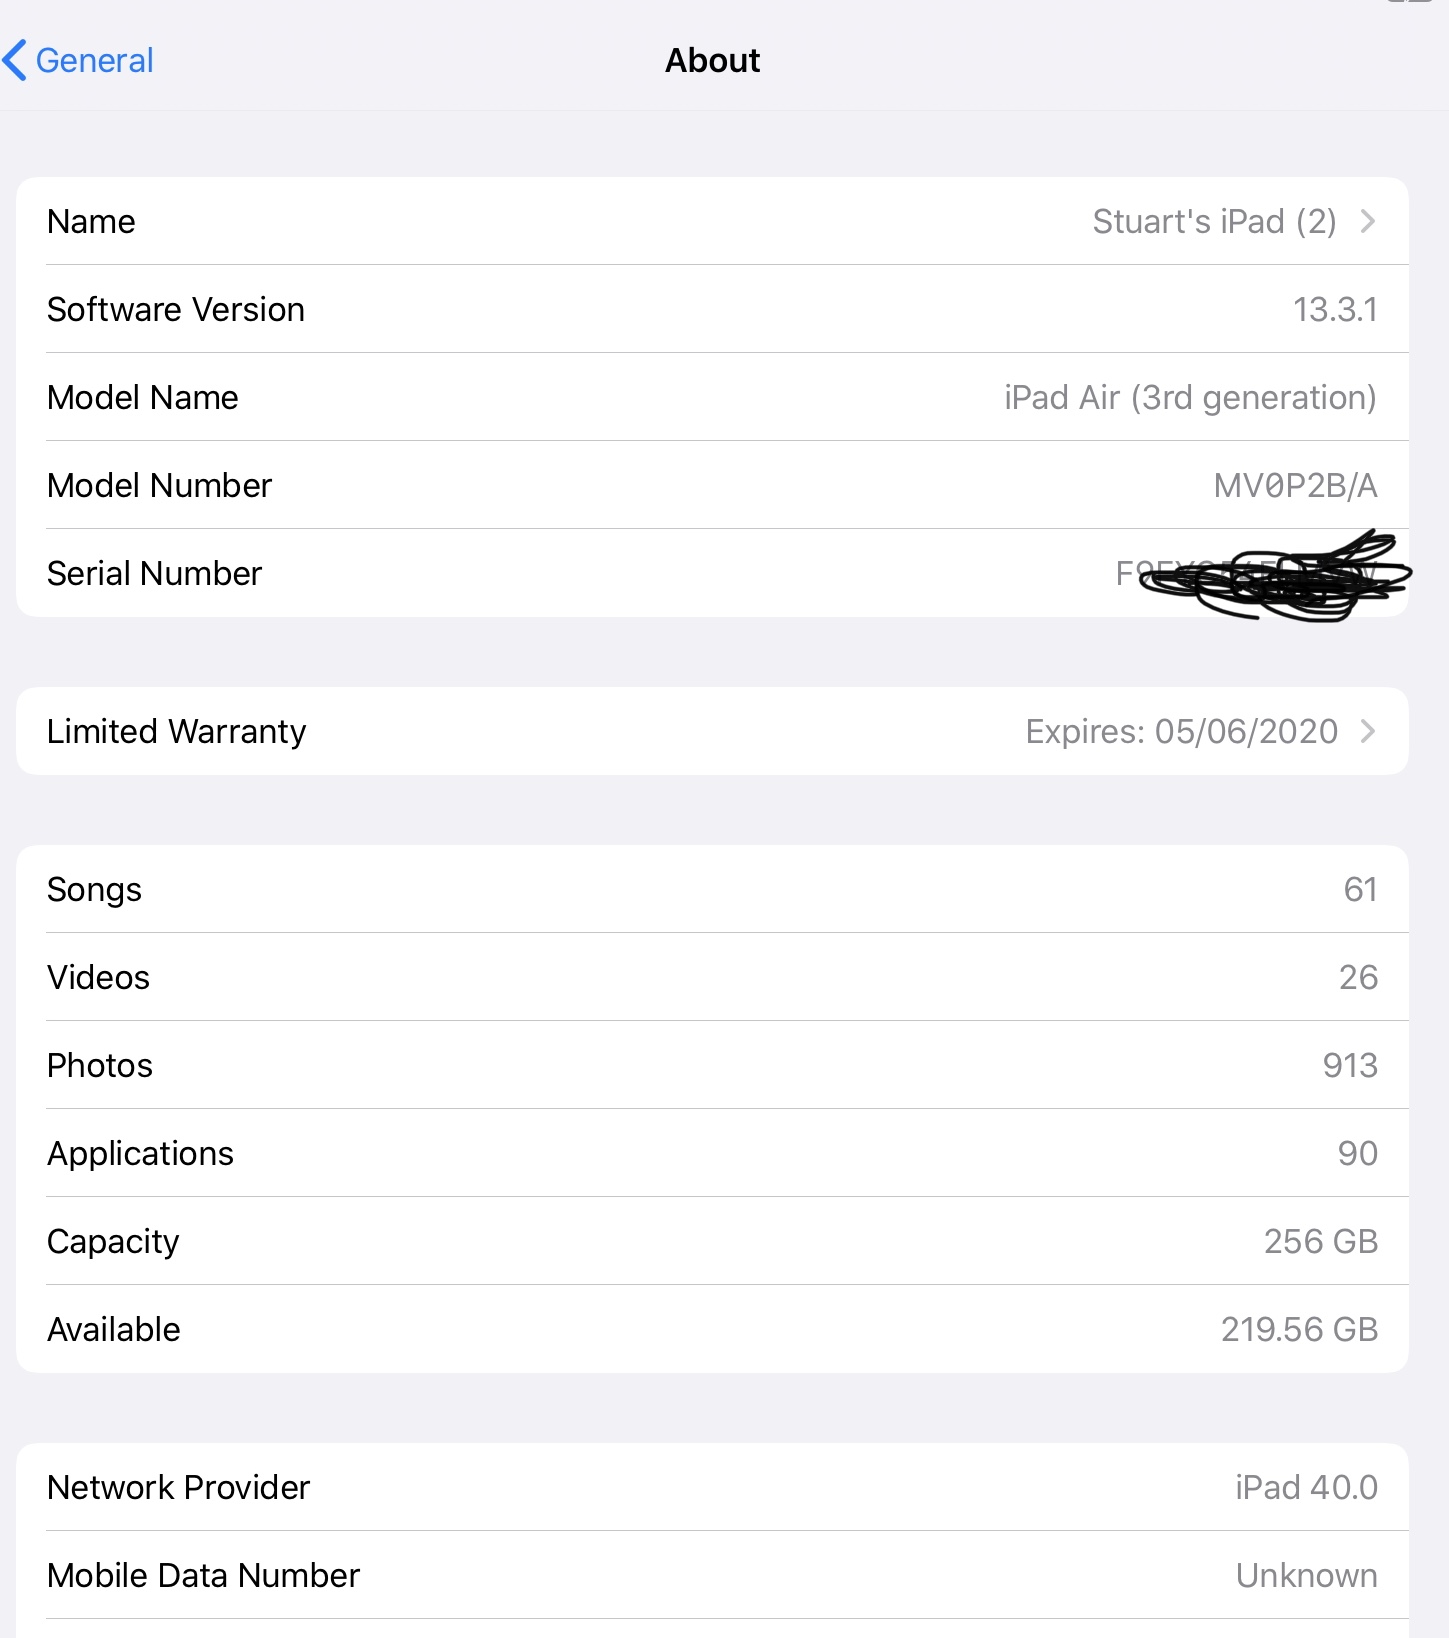Image resolution: width=1449 pixels, height=1638 pixels.
Task: Tap the iPad name Stuart's iPad (2)
Action: pyautogui.click(x=1213, y=221)
